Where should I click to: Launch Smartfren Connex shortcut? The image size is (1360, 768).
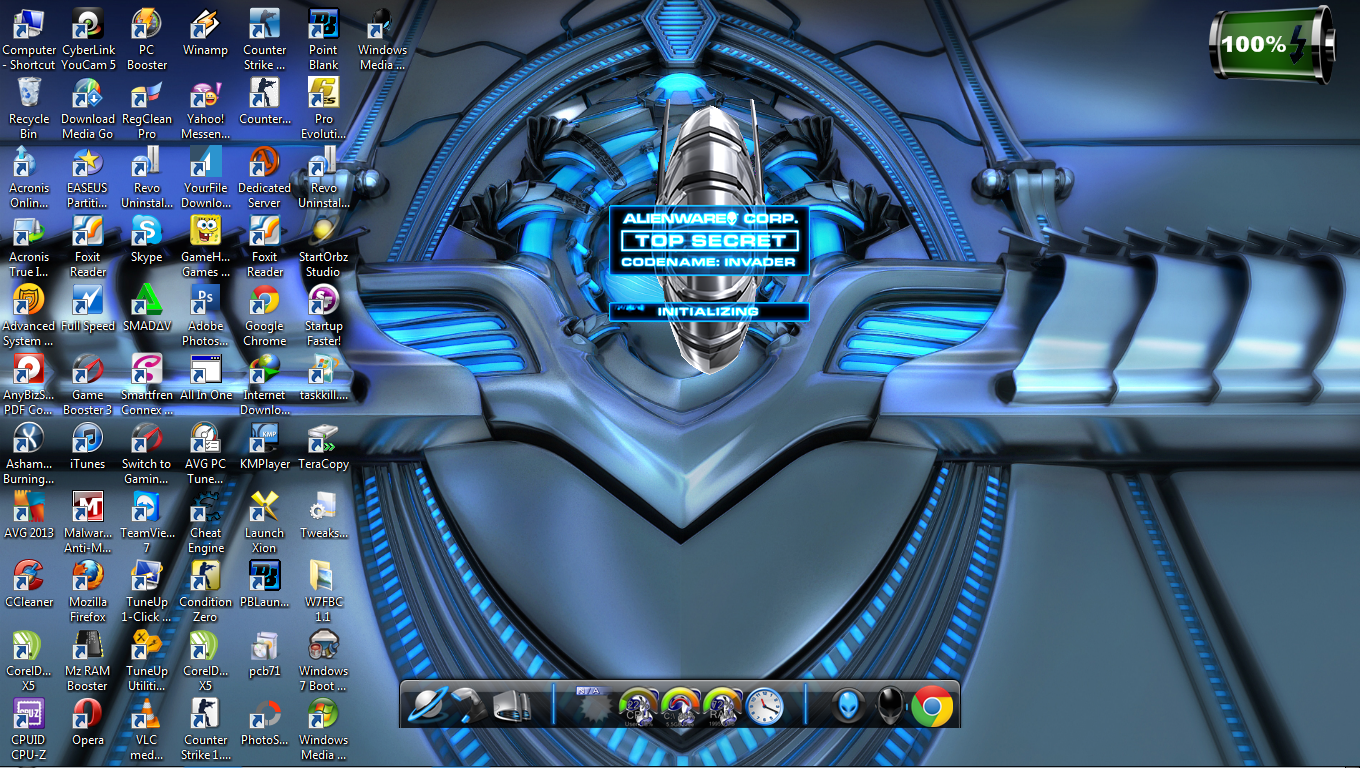(147, 384)
